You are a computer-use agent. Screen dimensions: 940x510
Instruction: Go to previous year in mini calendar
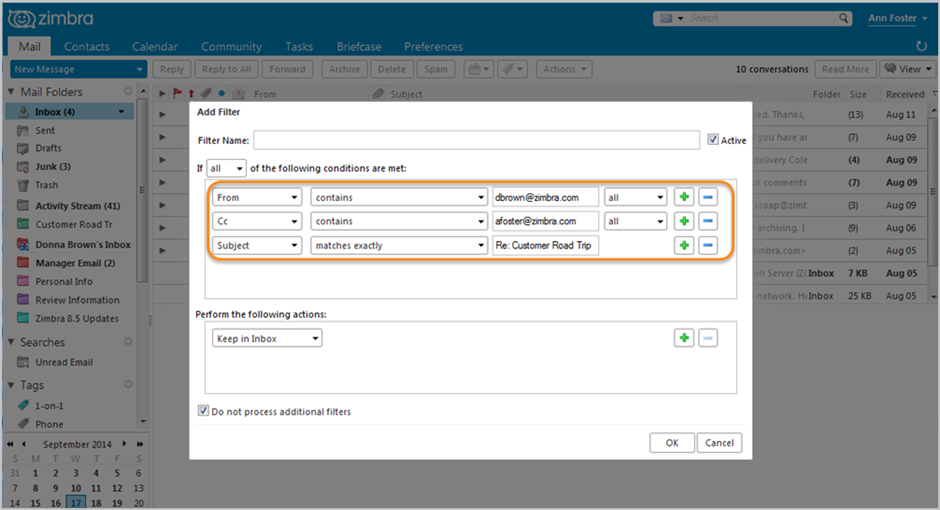coord(10,444)
